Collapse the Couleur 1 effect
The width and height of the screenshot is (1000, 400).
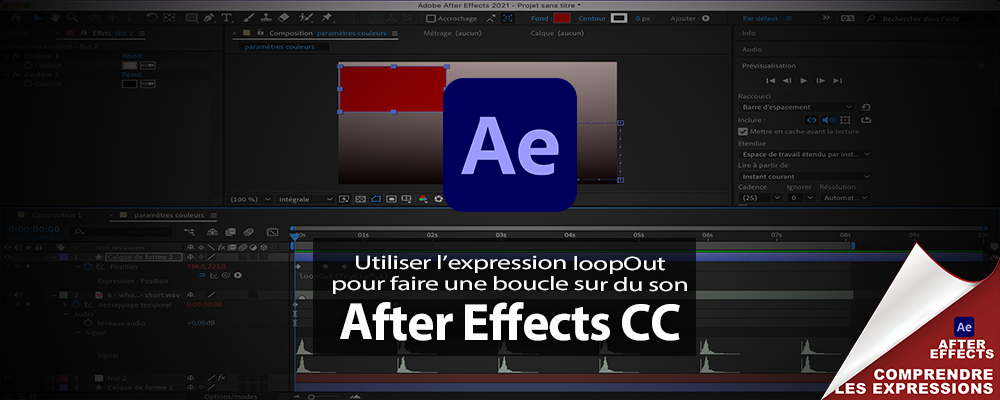pyautogui.click(x=7, y=56)
